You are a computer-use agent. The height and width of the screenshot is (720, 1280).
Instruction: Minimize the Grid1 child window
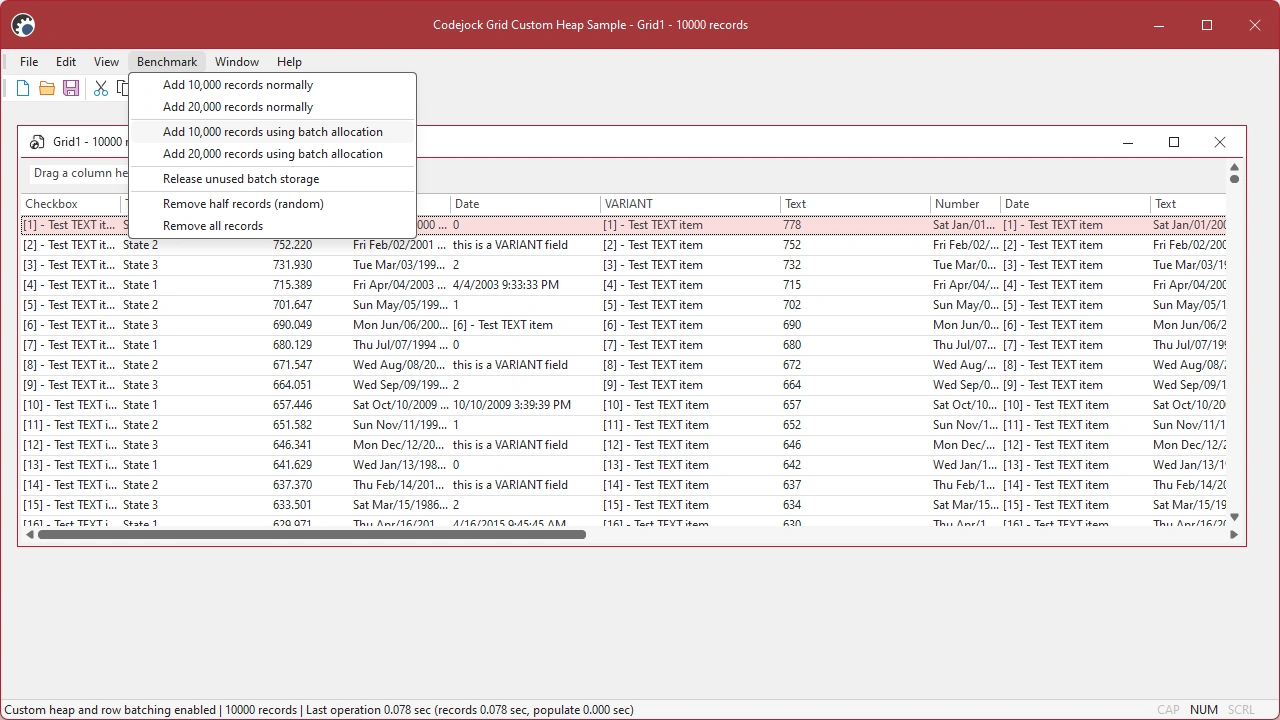pos(1128,142)
